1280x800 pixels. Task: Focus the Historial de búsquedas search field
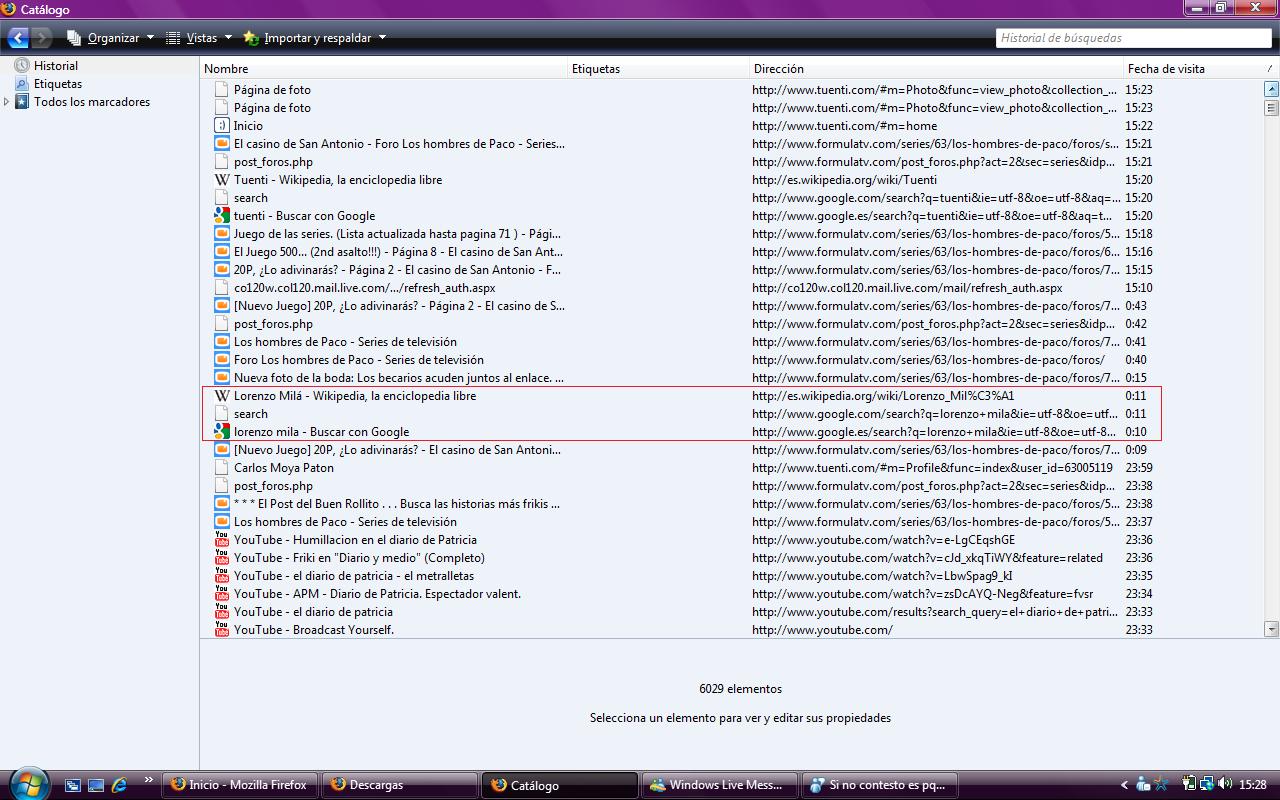click(1132, 38)
